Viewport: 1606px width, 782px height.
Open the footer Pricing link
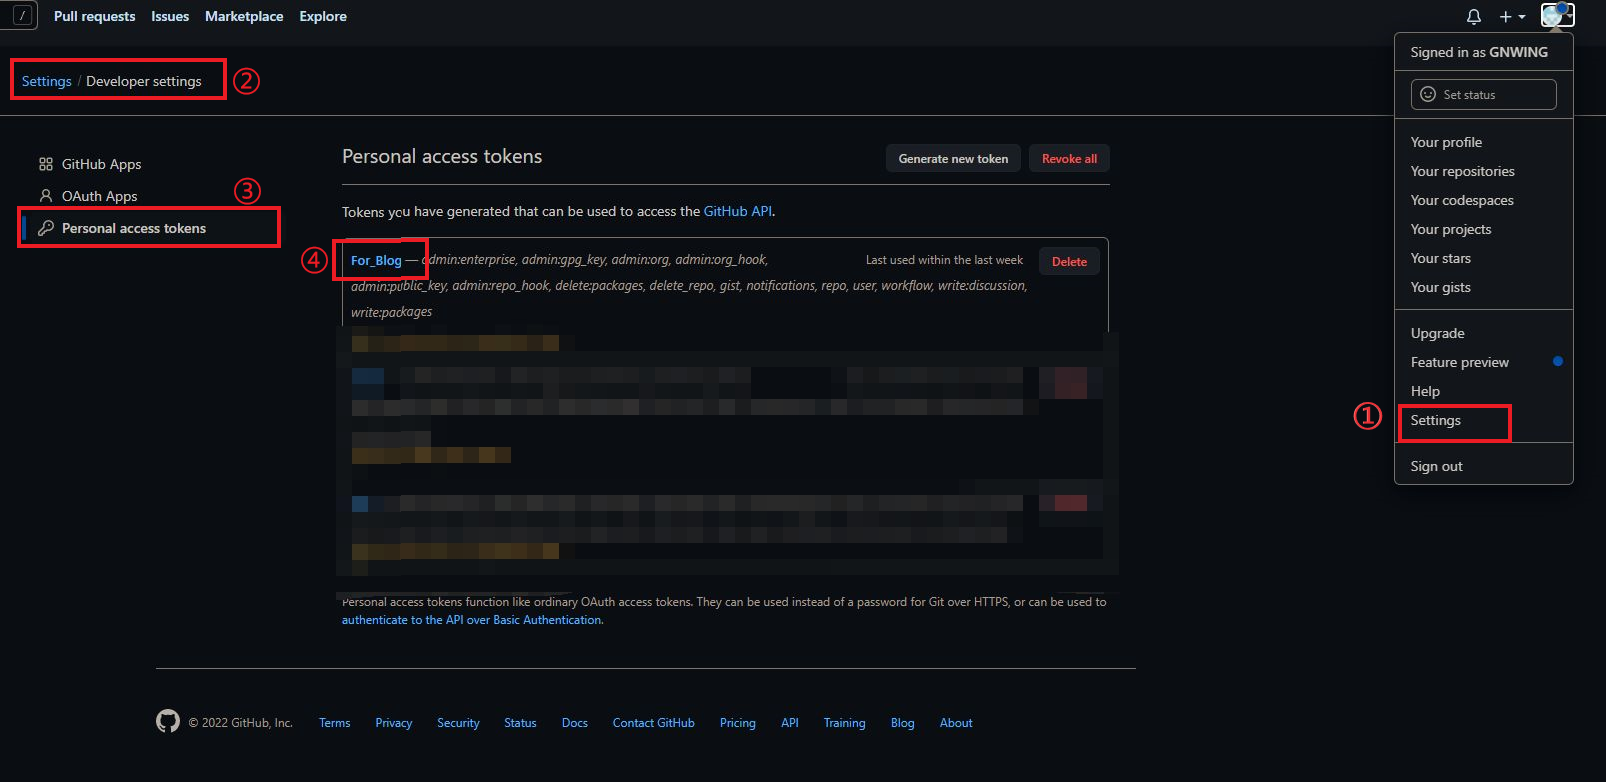(738, 722)
